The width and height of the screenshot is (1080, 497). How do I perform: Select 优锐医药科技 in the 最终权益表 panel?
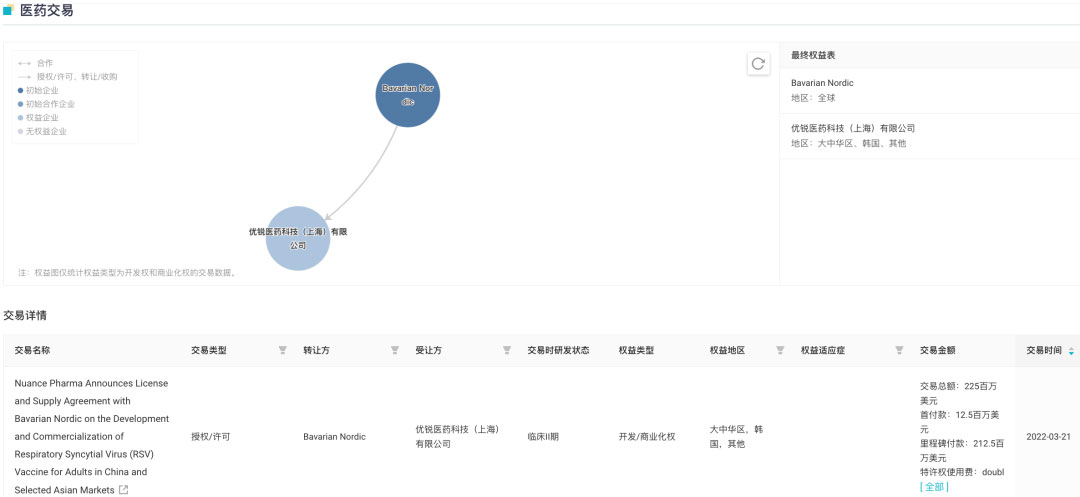coord(852,128)
